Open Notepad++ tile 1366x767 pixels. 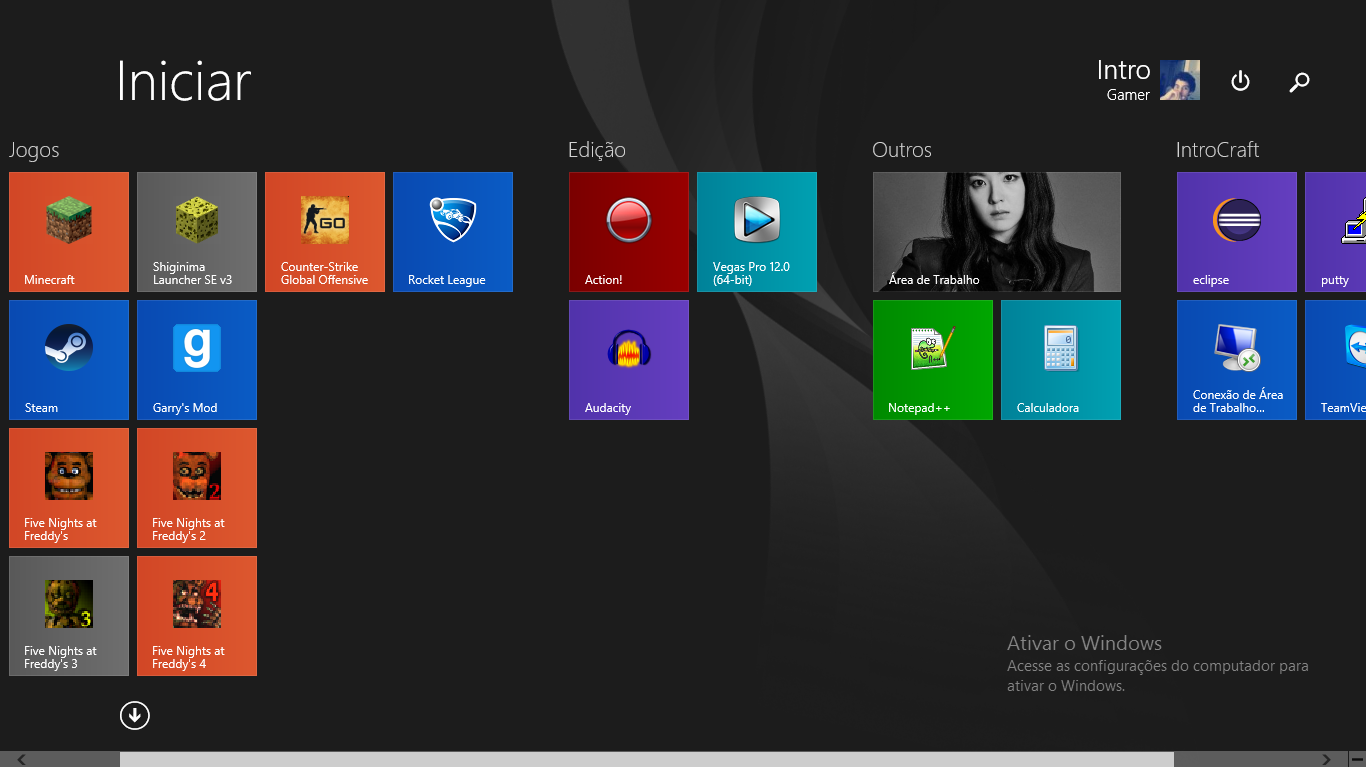tap(933, 360)
